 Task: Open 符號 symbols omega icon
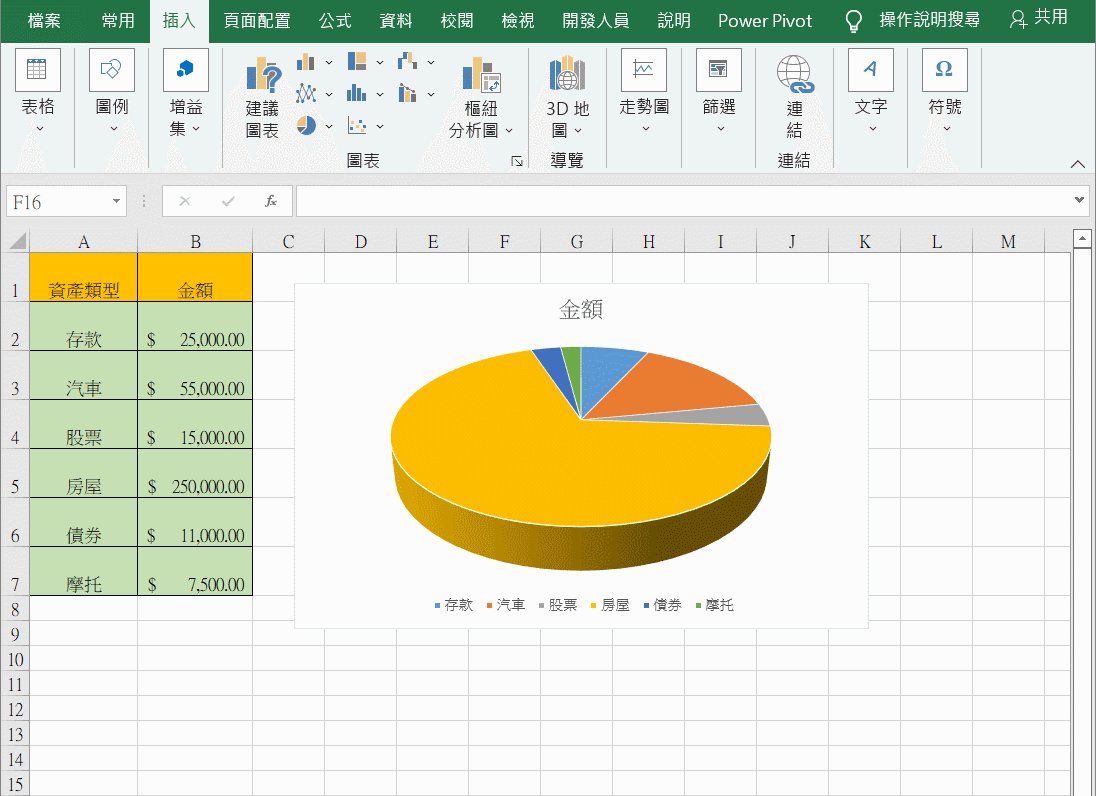(945, 70)
